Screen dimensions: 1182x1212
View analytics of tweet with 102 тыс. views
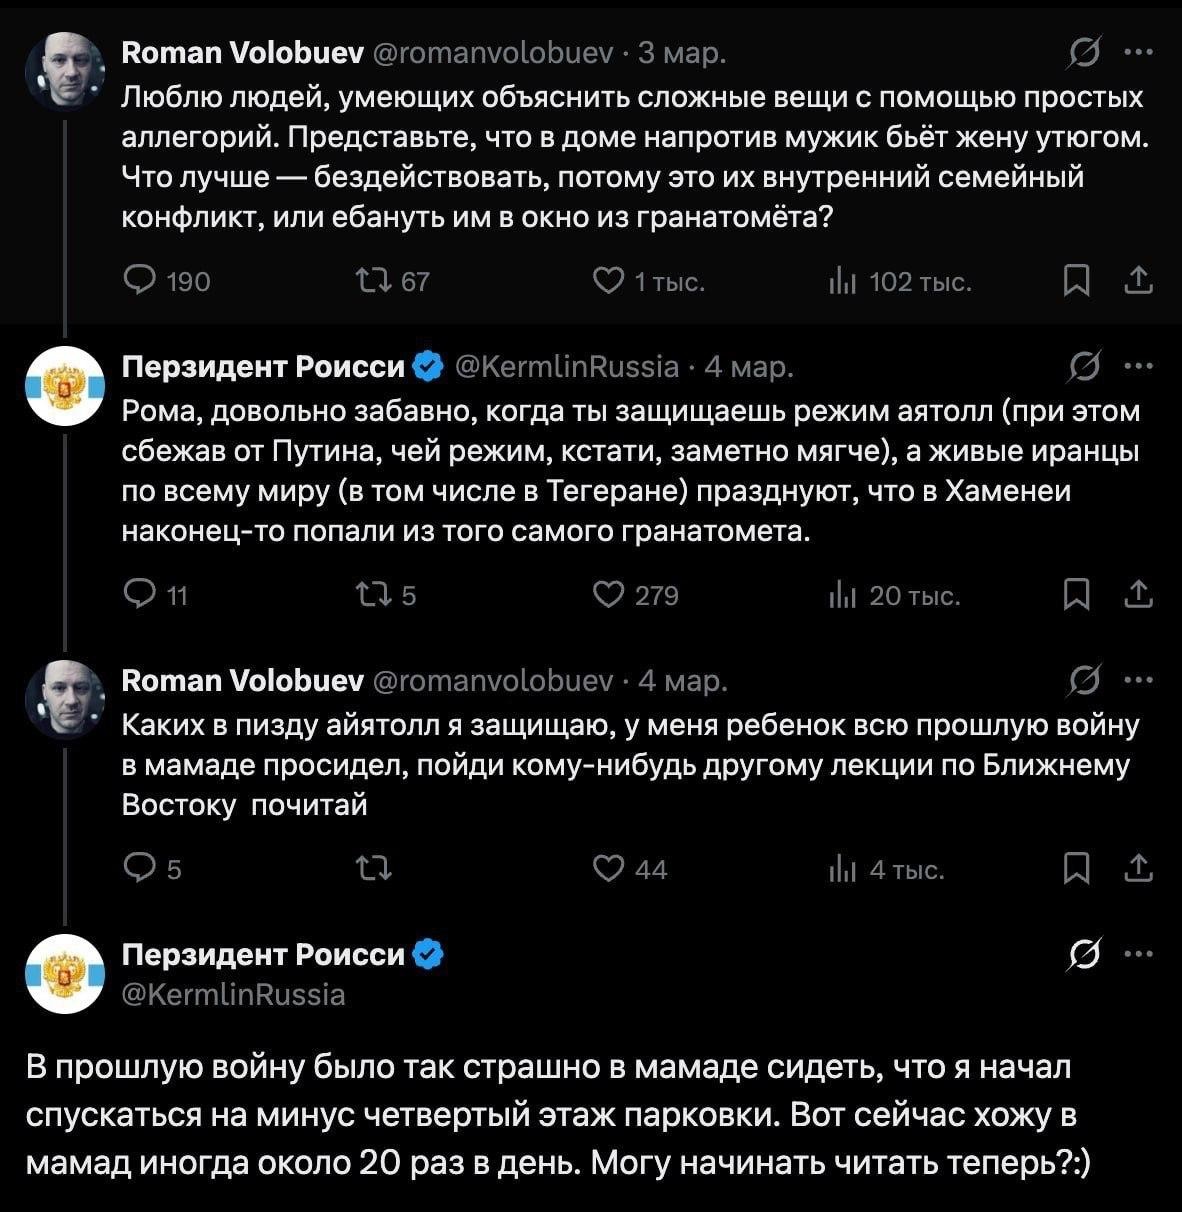(x=844, y=283)
